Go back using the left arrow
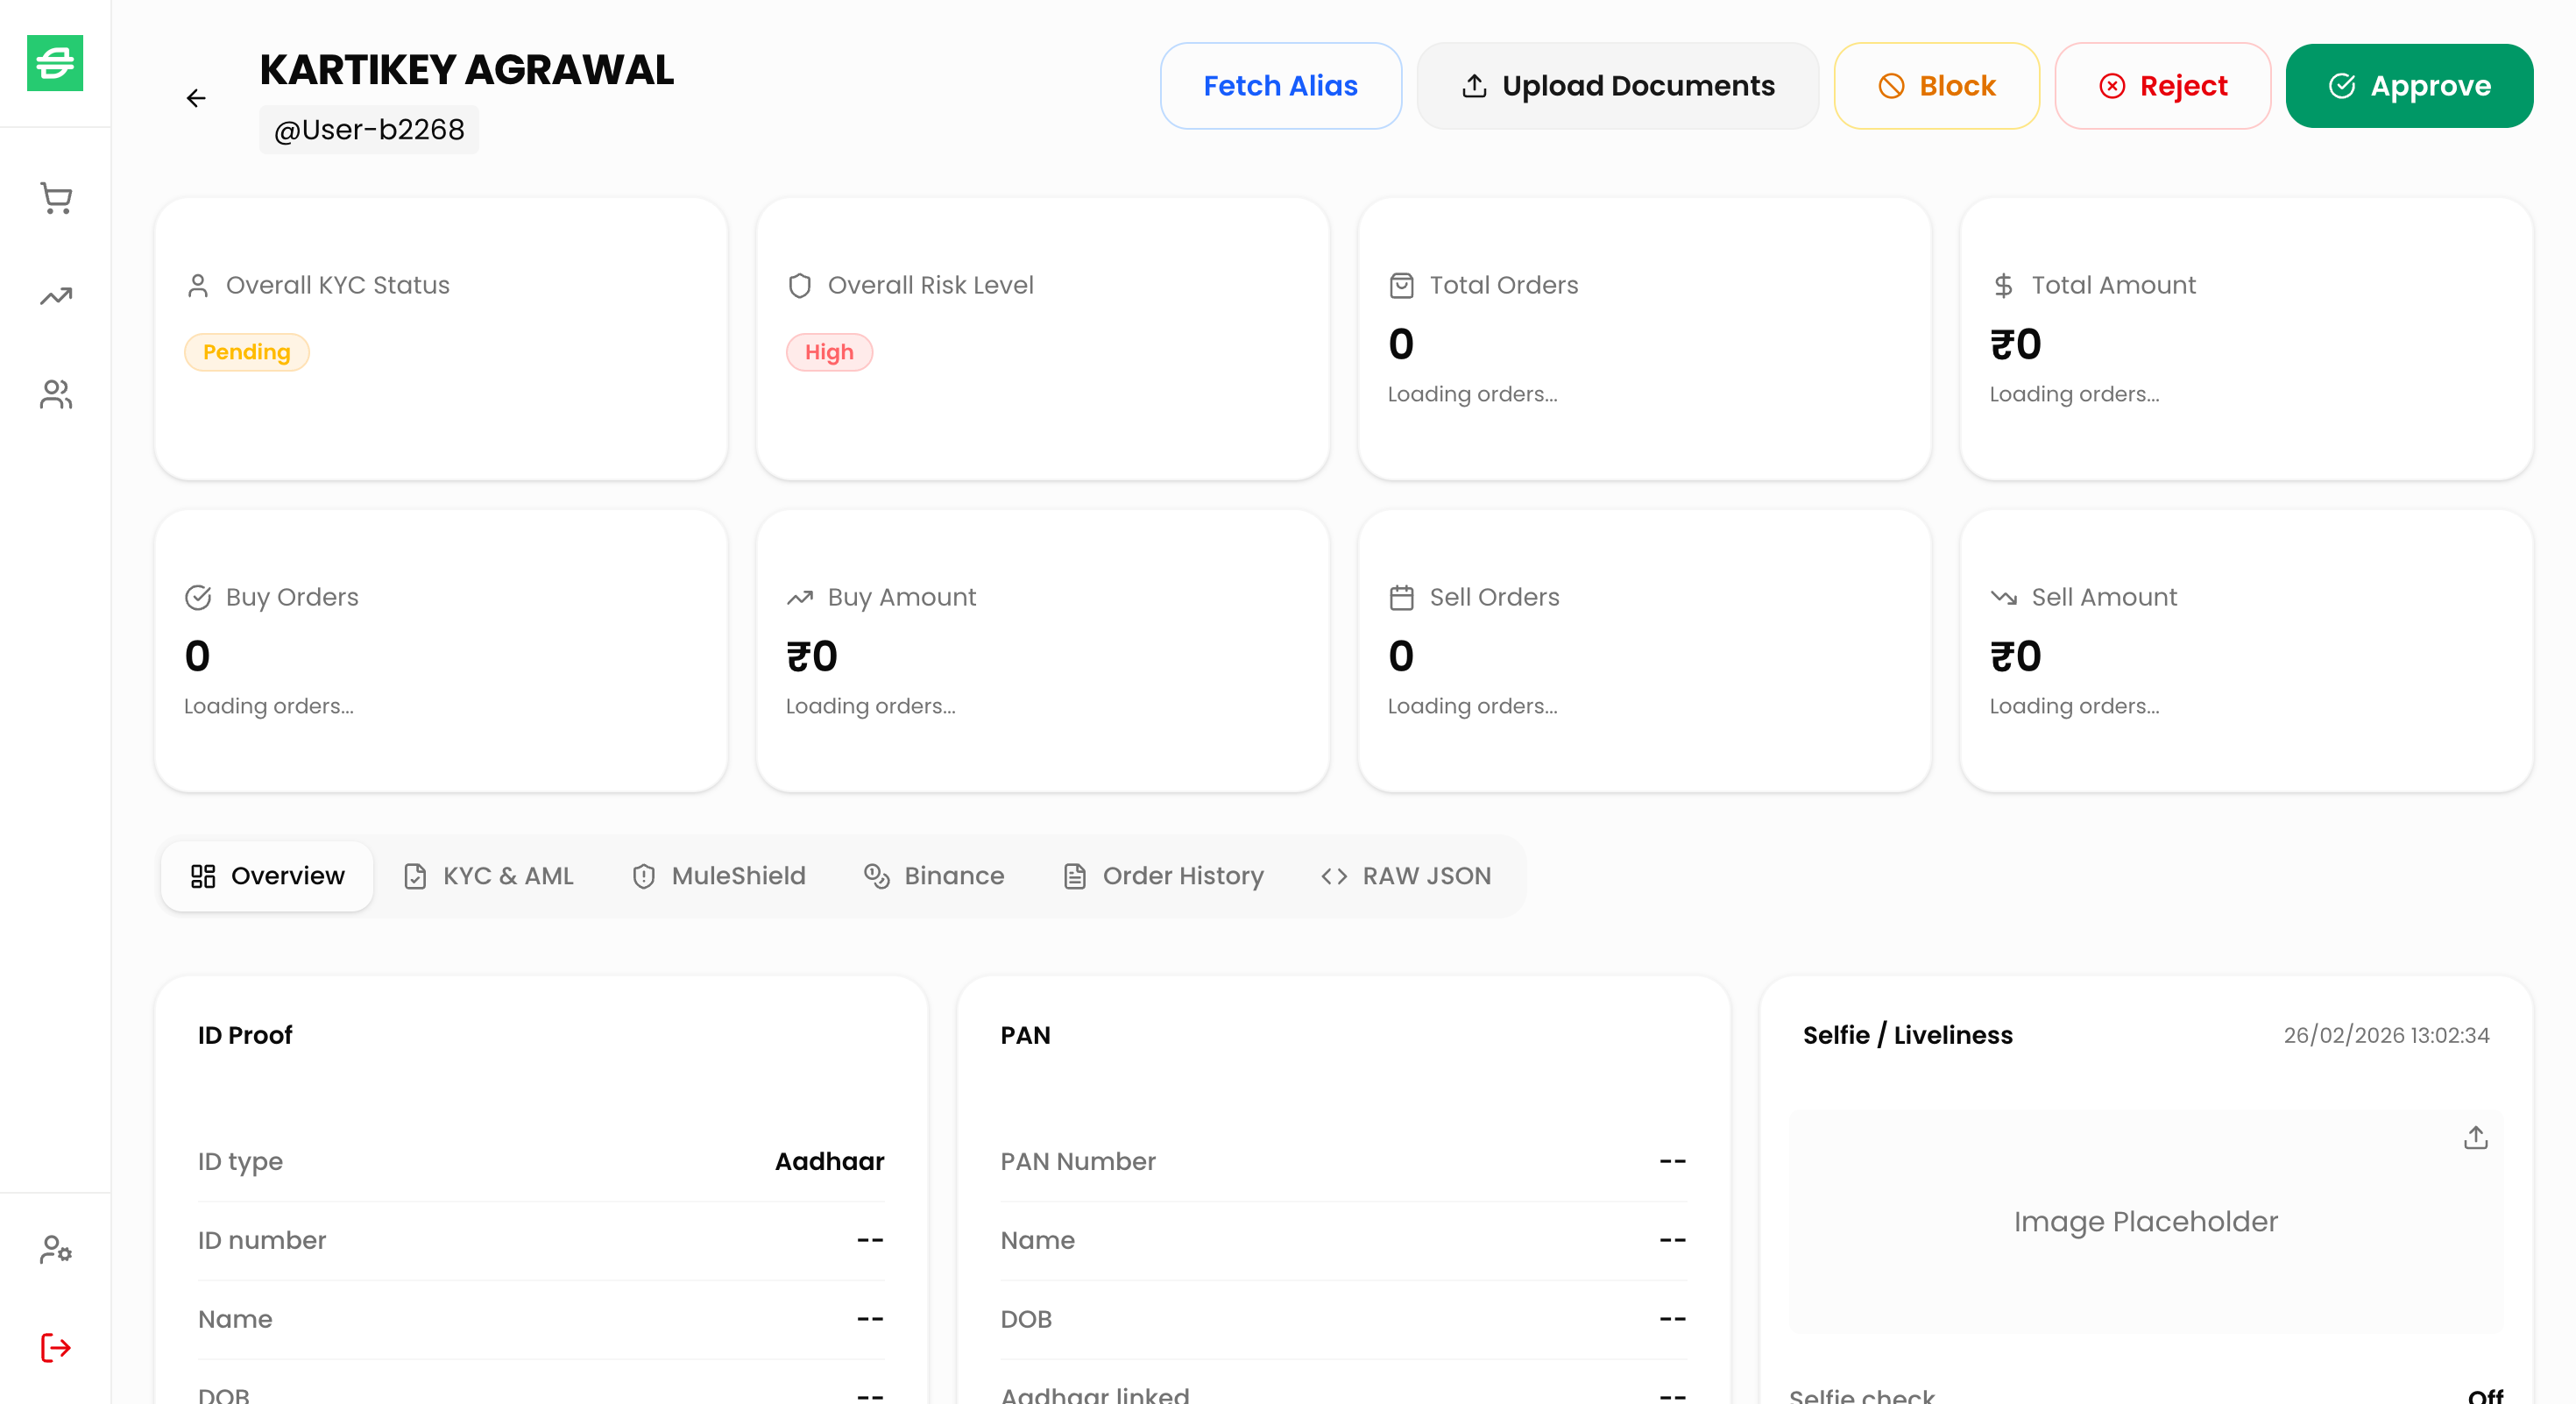Viewport: 2576px width, 1404px height. pyautogui.click(x=196, y=98)
